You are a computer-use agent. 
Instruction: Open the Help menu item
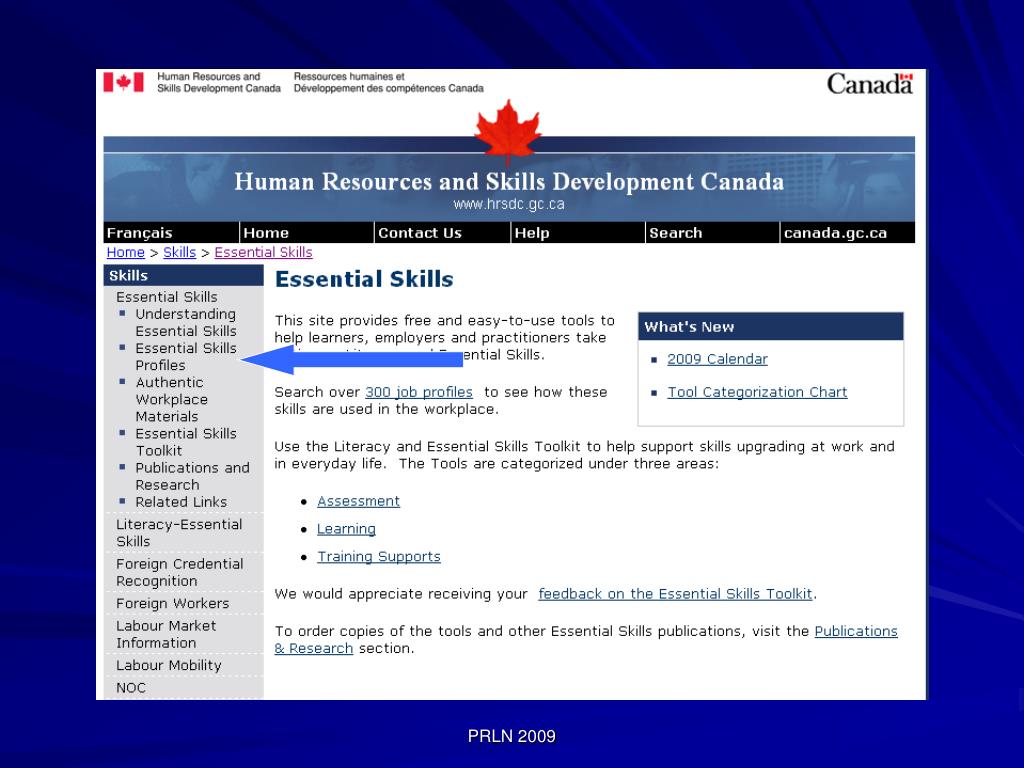(578, 232)
